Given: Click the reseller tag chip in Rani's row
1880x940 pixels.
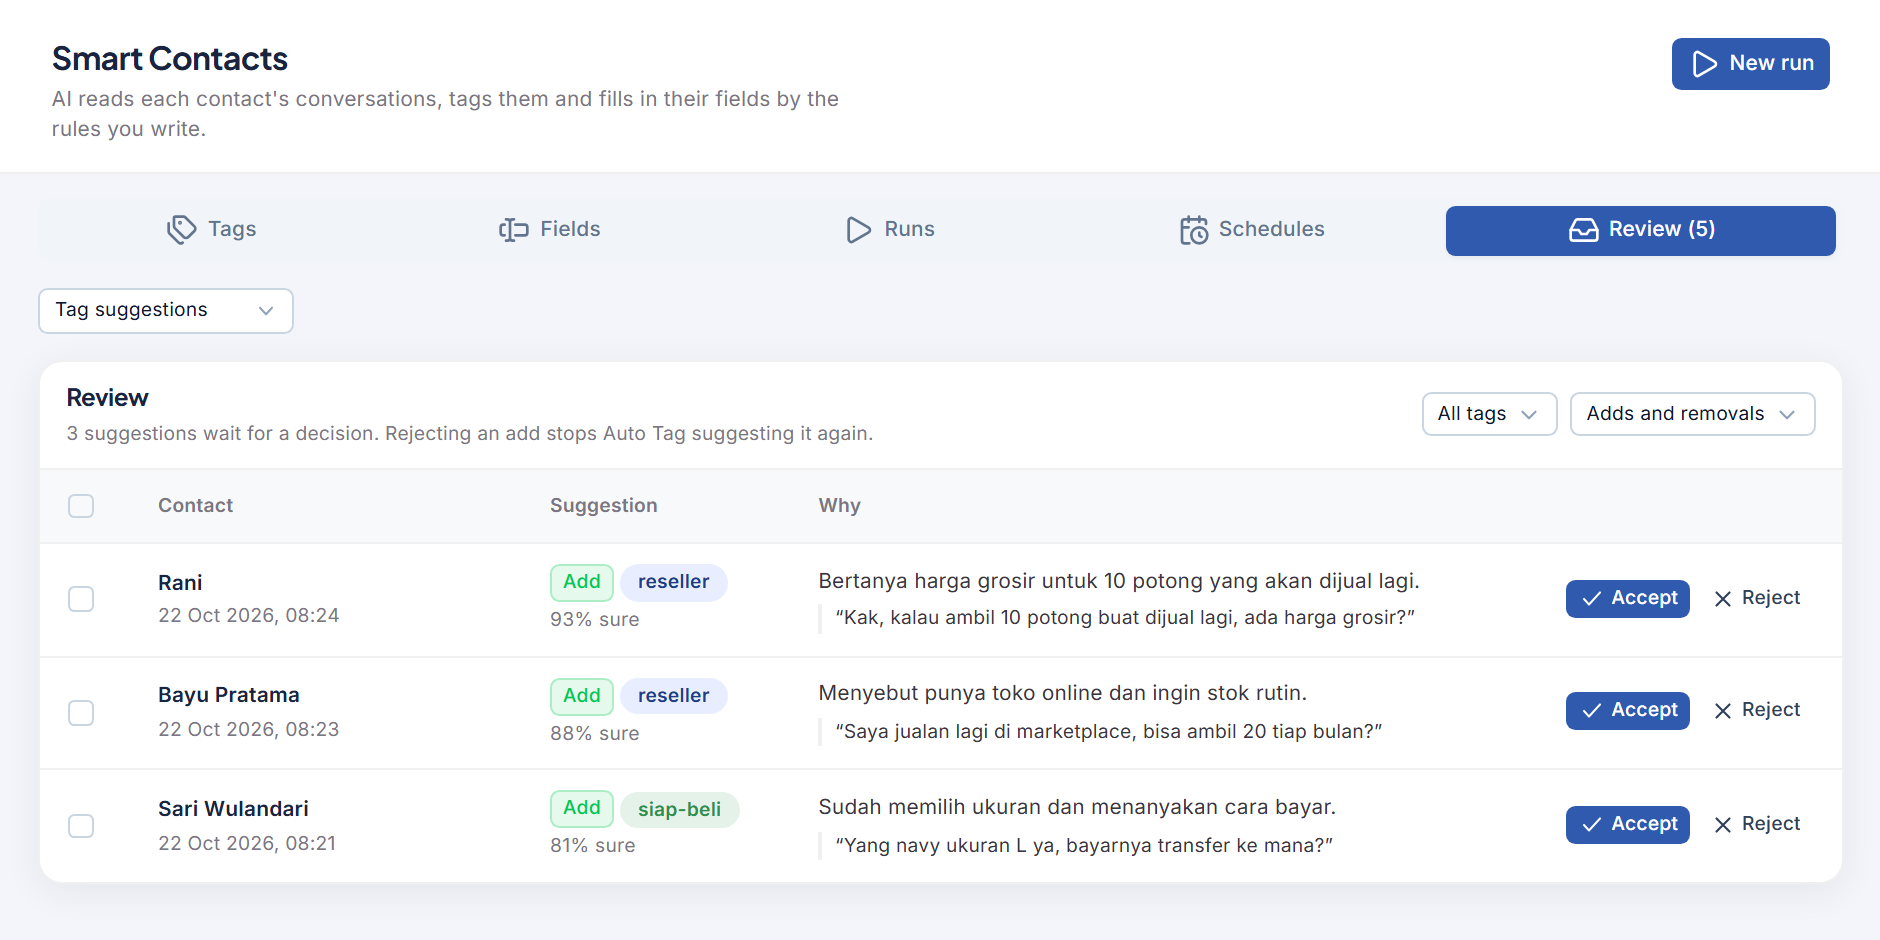Looking at the screenshot, I should 673,582.
